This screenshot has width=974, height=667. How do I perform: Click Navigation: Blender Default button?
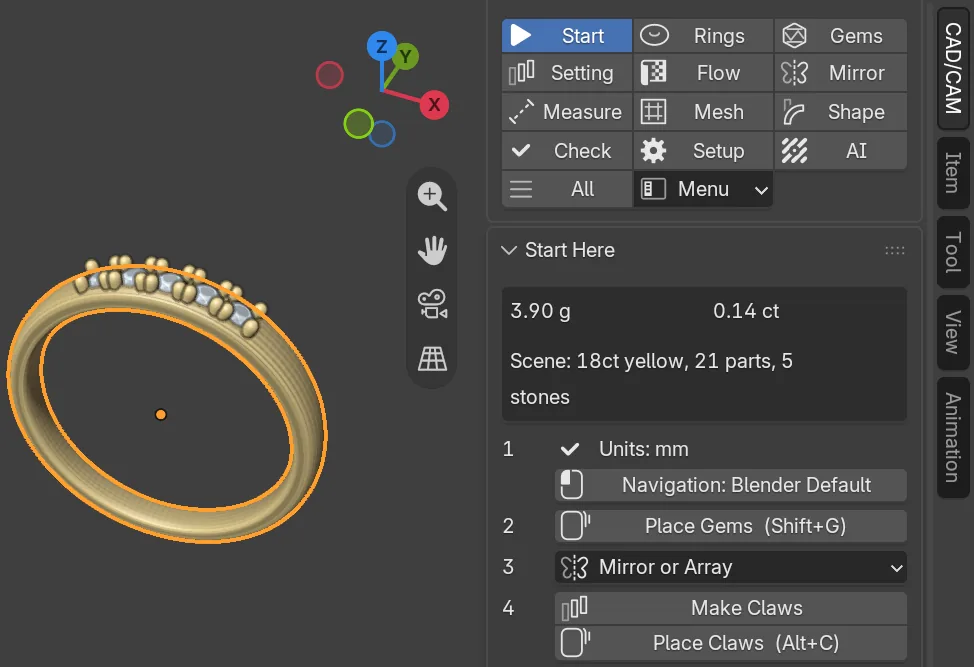pyautogui.click(x=730, y=485)
